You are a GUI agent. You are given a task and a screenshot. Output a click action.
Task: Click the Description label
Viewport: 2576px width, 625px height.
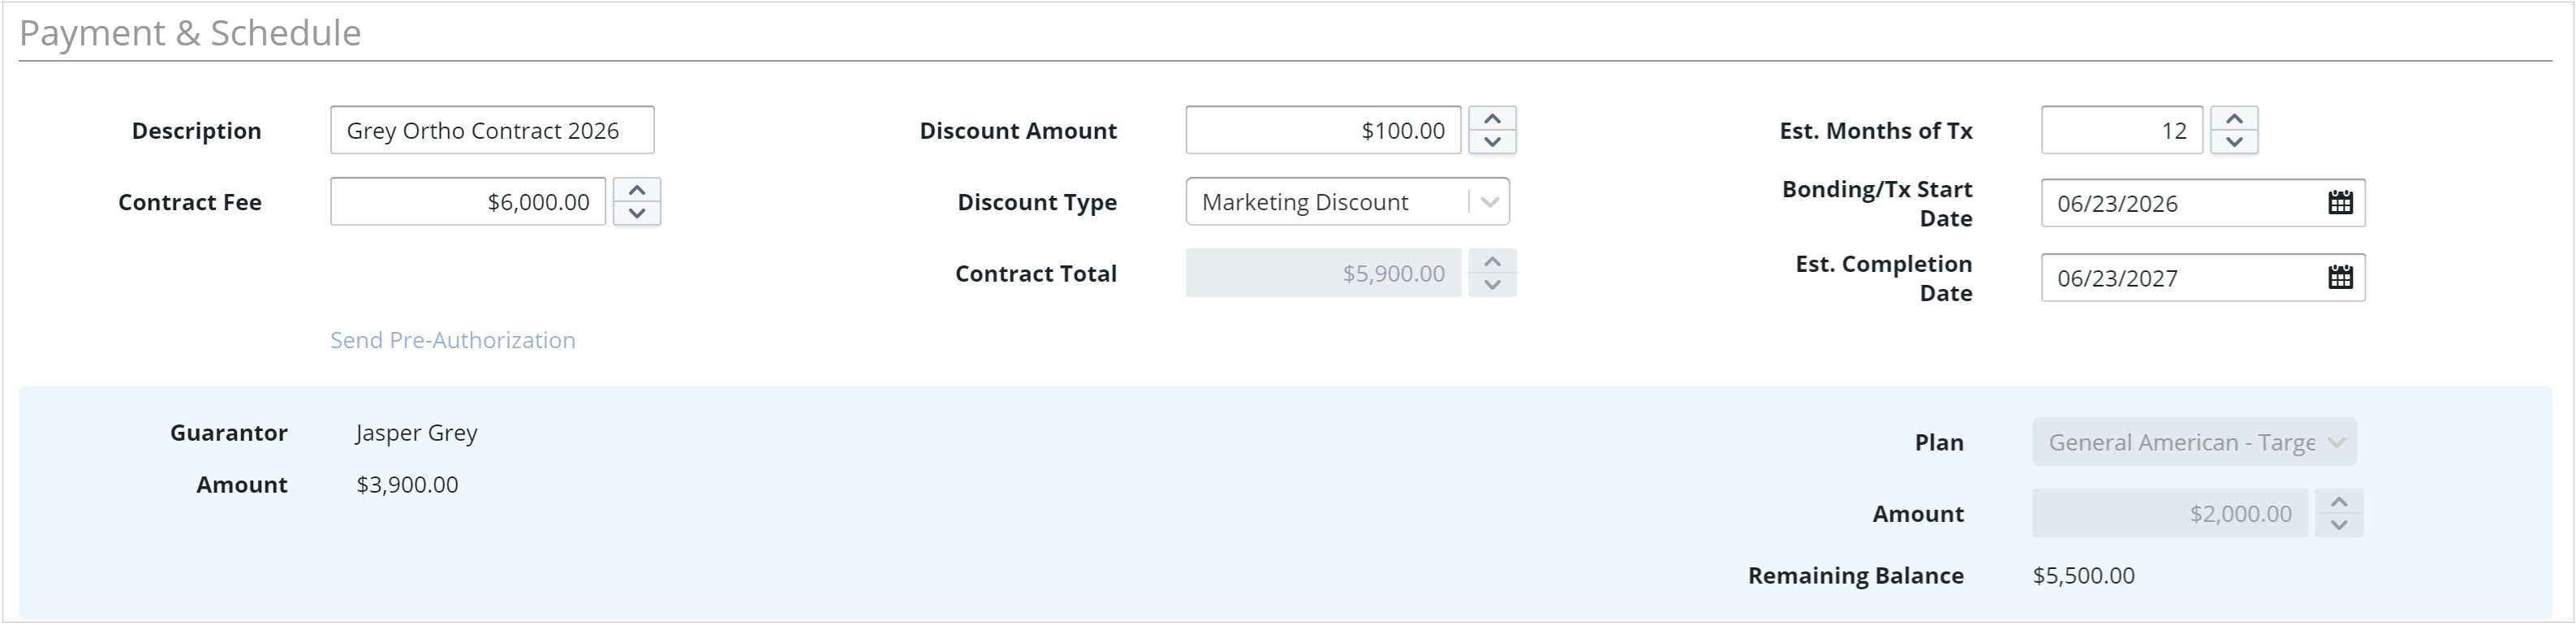click(x=196, y=131)
